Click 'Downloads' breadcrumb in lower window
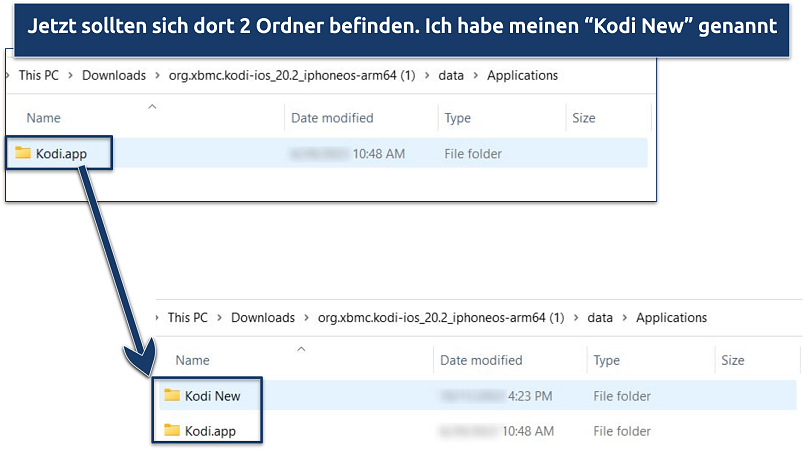The width and height of the screenshot is (806, 449). [x=263, y=317]
